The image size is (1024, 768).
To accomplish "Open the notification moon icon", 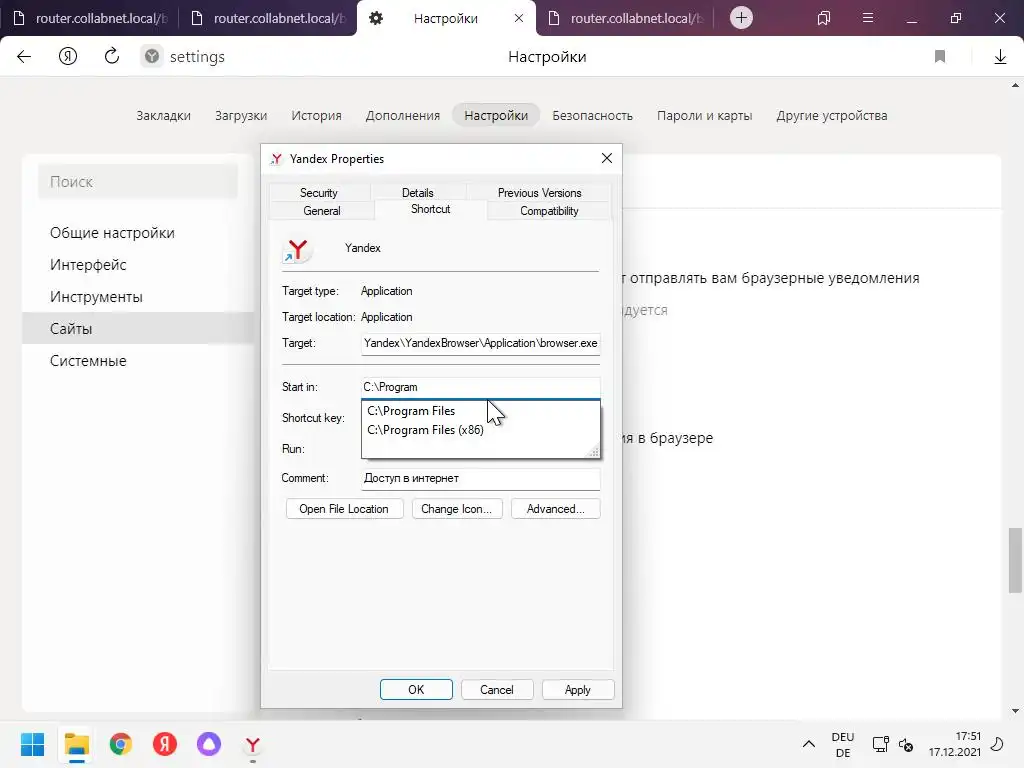I will point(997,744).
